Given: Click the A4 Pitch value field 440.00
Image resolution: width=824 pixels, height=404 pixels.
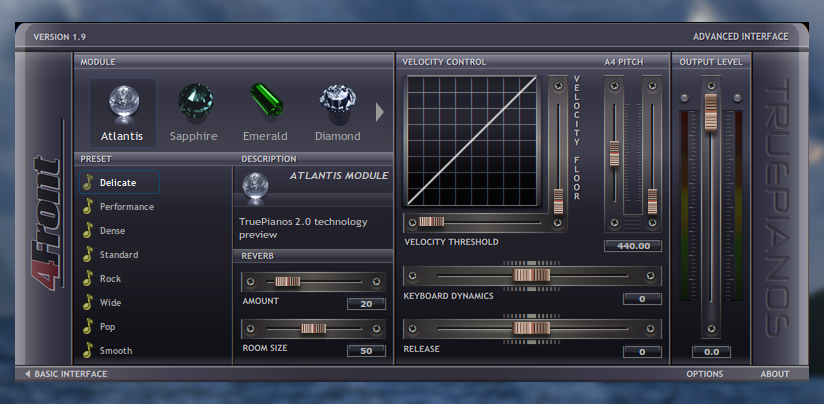Looking at the screenshot, I should [633, 246].
